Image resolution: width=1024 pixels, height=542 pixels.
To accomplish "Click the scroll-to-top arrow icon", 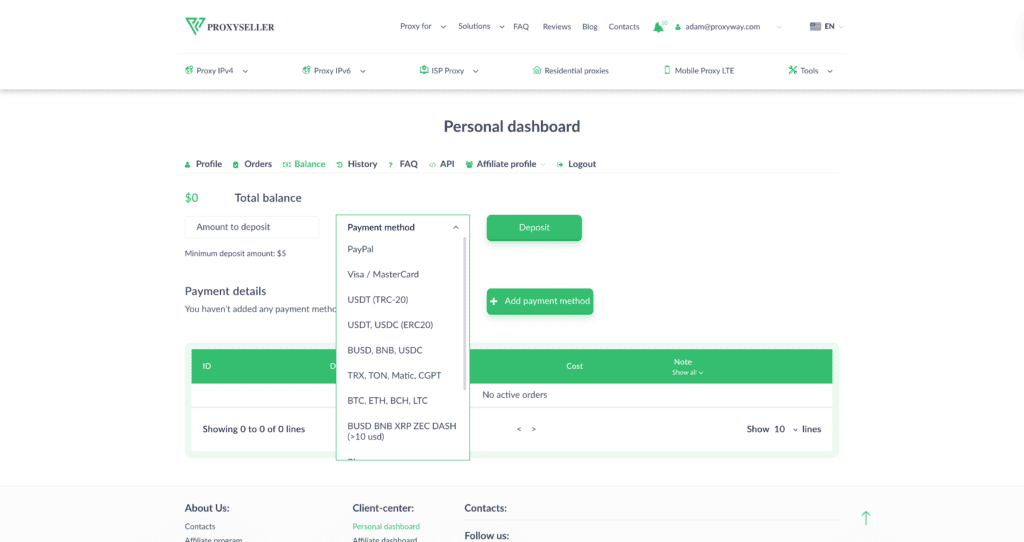I will (866, 518).
